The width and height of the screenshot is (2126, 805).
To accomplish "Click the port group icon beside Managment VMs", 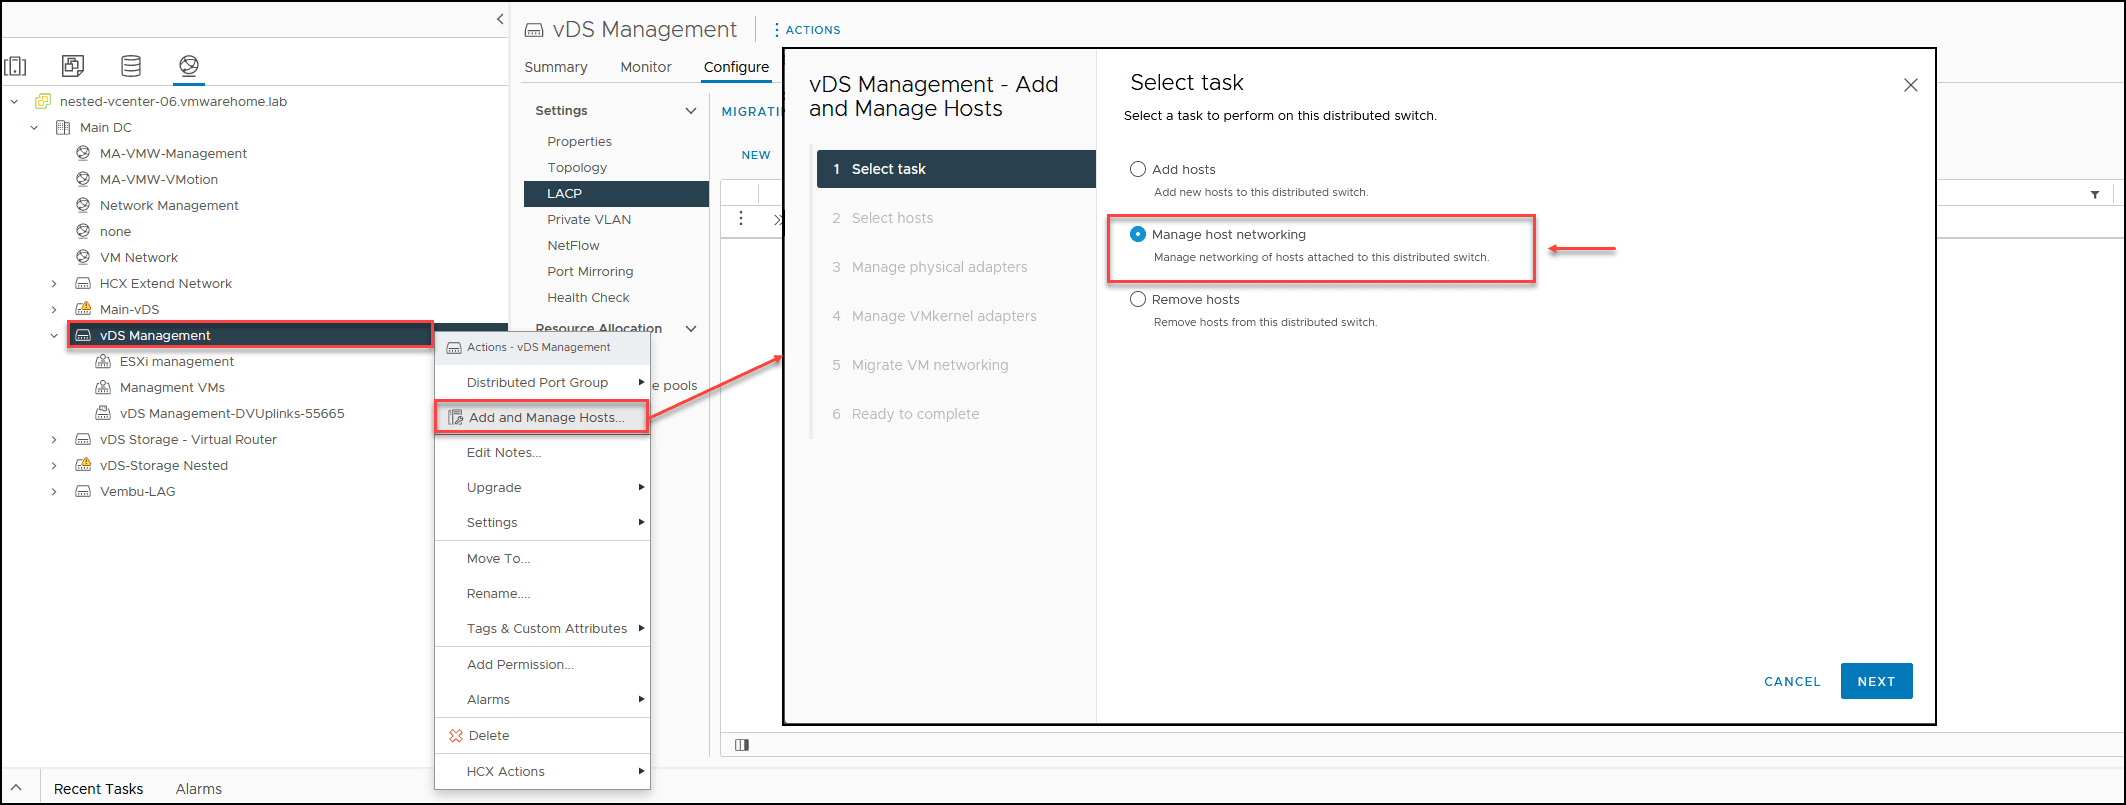I will (103, 387).
